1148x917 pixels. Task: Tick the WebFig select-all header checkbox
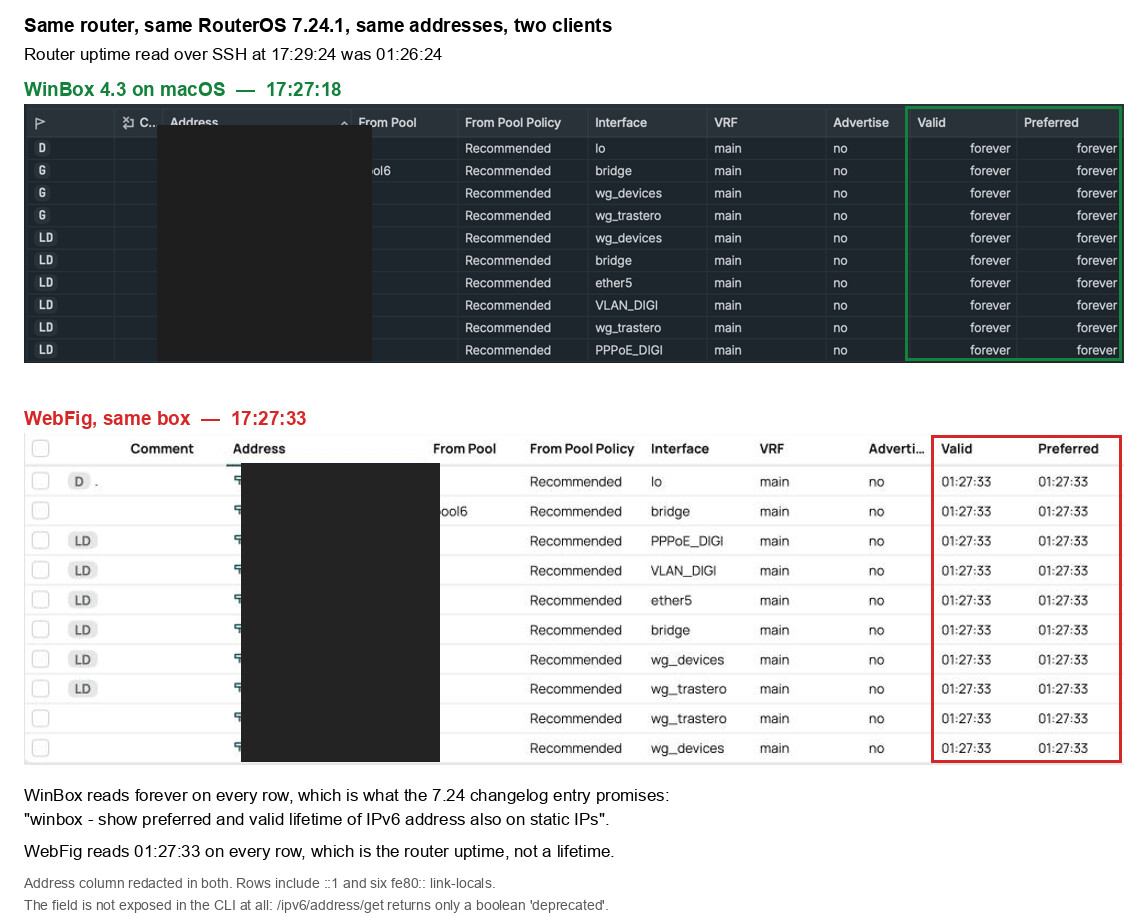point(41,448)
